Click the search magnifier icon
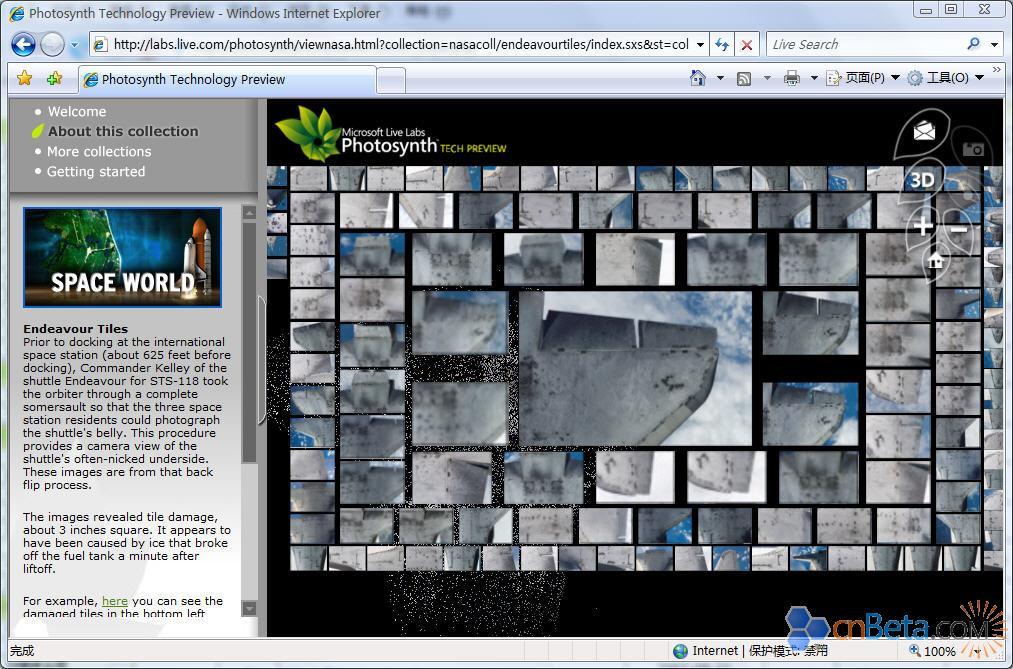The height and width of the screenshot is (669, 1013). 974,44
